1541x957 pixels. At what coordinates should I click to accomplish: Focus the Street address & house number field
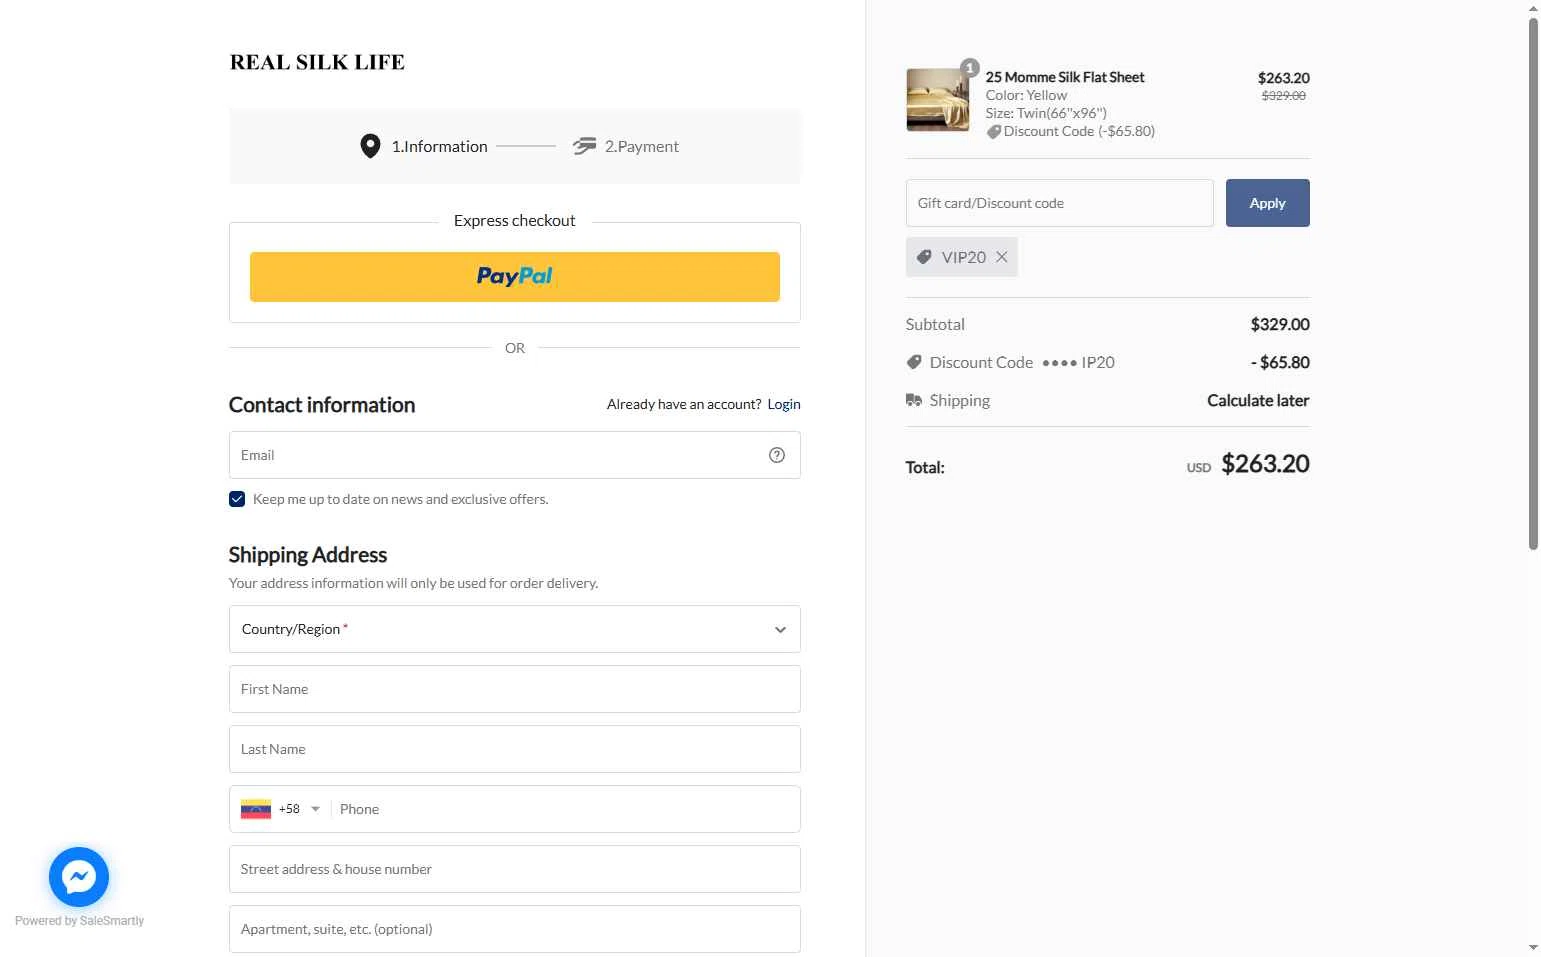[x=515, y=869]
